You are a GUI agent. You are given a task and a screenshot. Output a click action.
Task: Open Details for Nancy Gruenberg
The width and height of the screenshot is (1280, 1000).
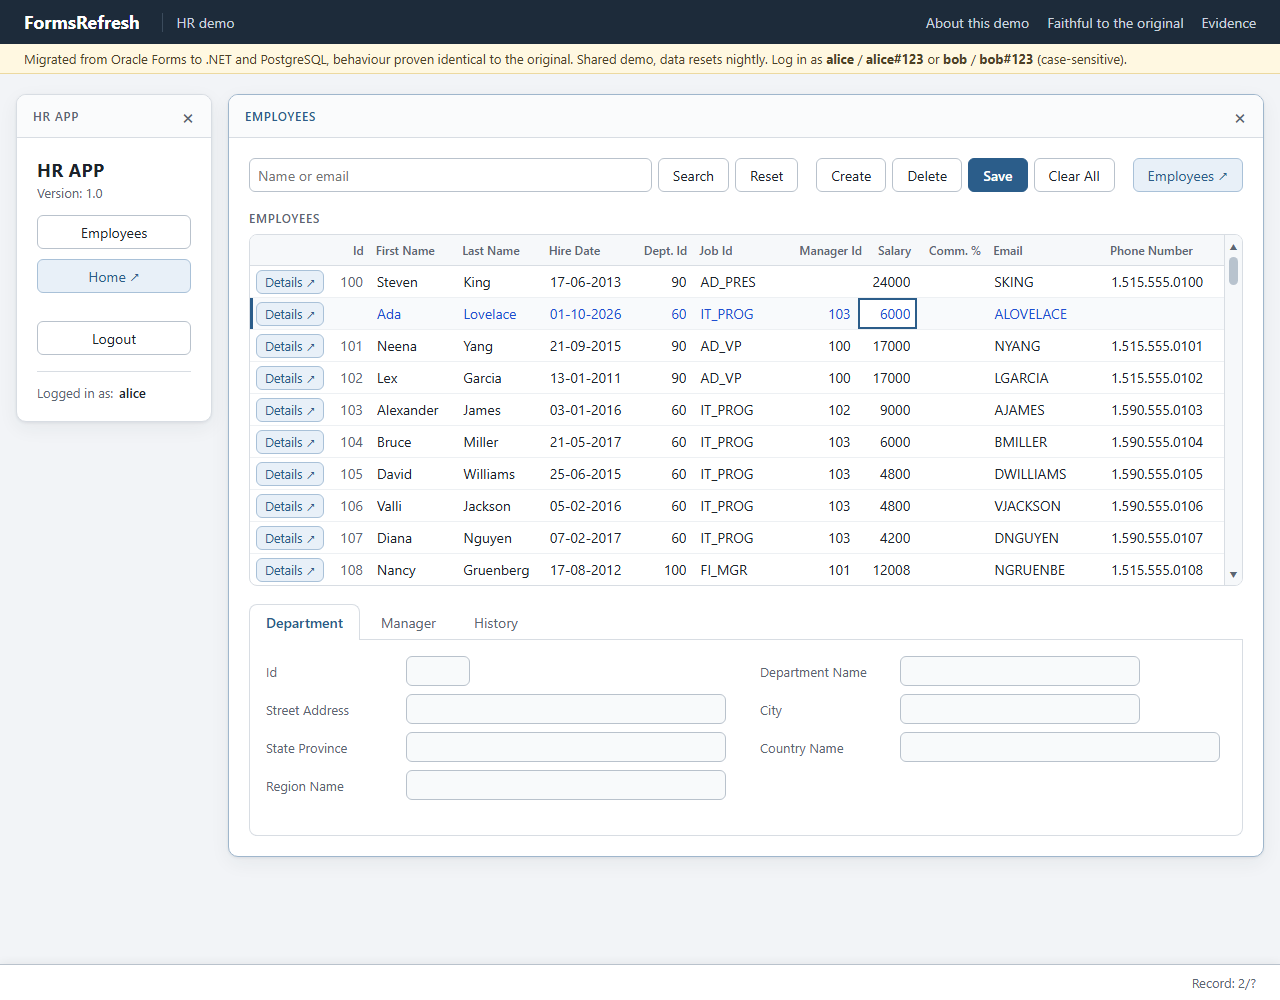(290, 571)
